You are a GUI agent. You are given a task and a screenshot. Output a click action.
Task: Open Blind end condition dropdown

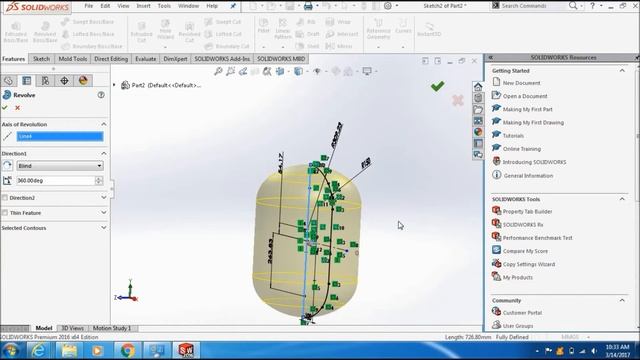(x=60, y=166)
